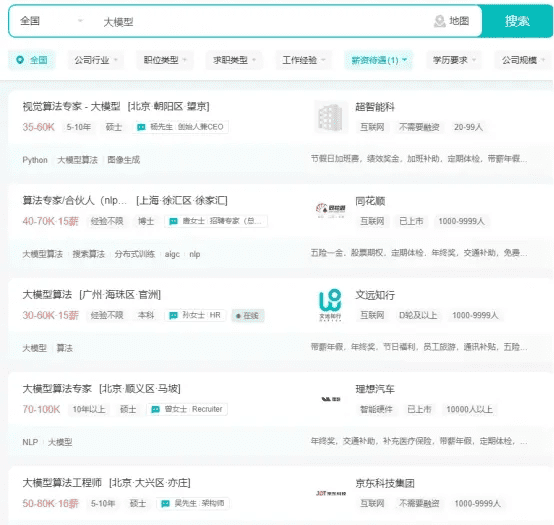Click the 50-80K·16薪 salary text
The width and height of the screenshot is (554, 525).
51,503
